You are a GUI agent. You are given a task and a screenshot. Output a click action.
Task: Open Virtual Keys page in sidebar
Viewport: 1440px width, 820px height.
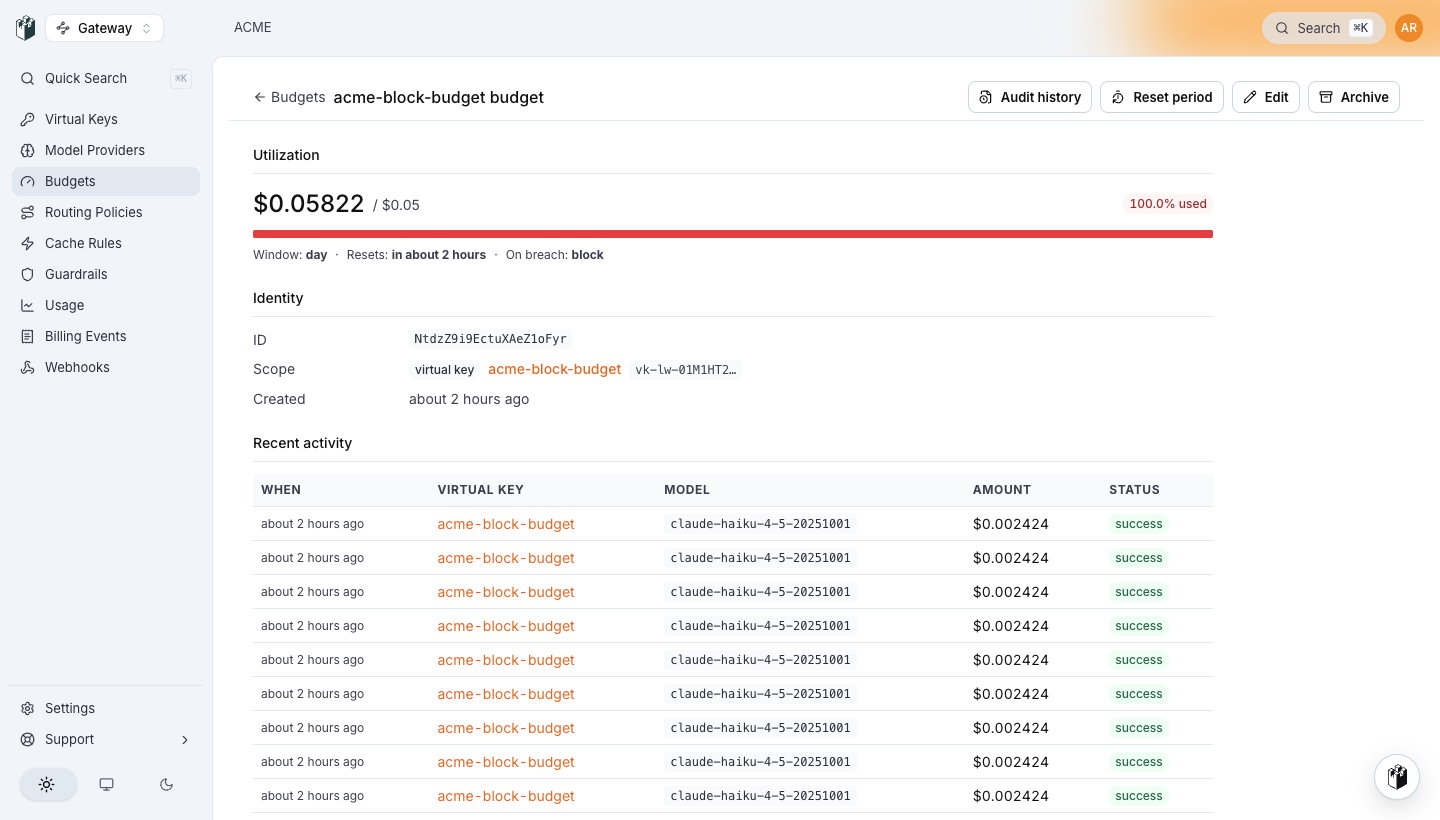tap(106, 119)
